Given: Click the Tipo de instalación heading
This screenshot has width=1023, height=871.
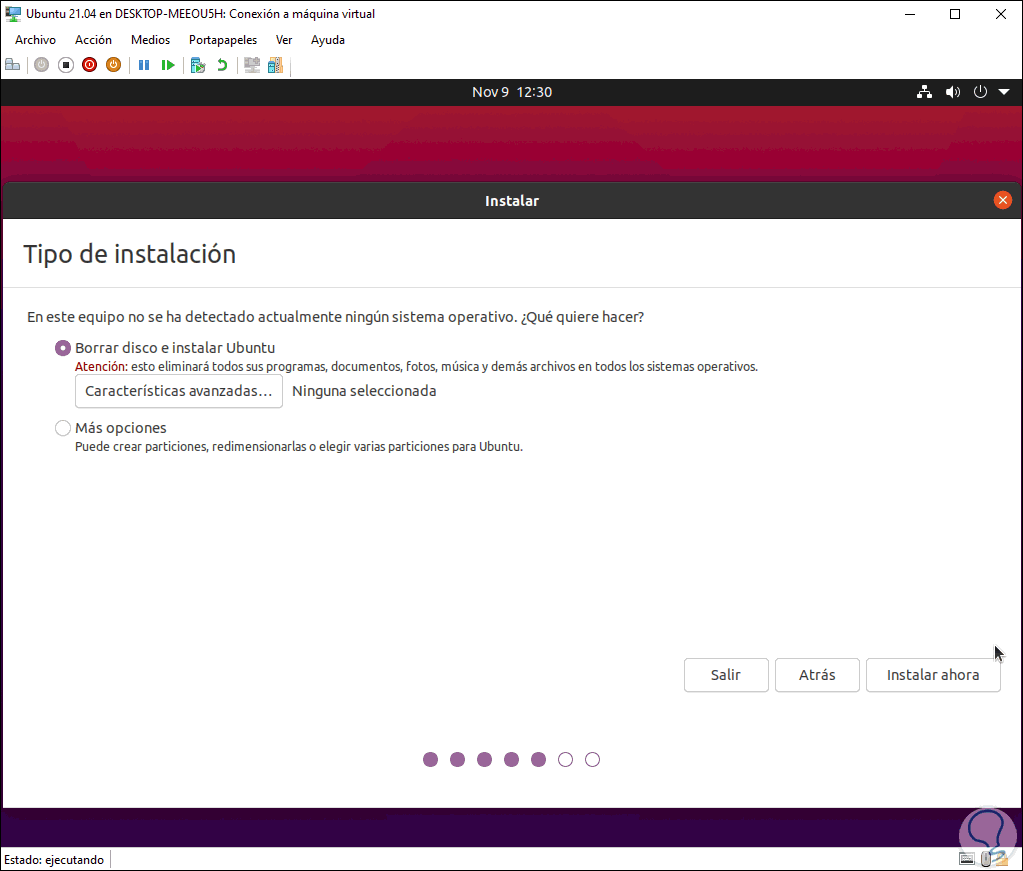Looking at the screenshot, I should [x=129, y=254].
